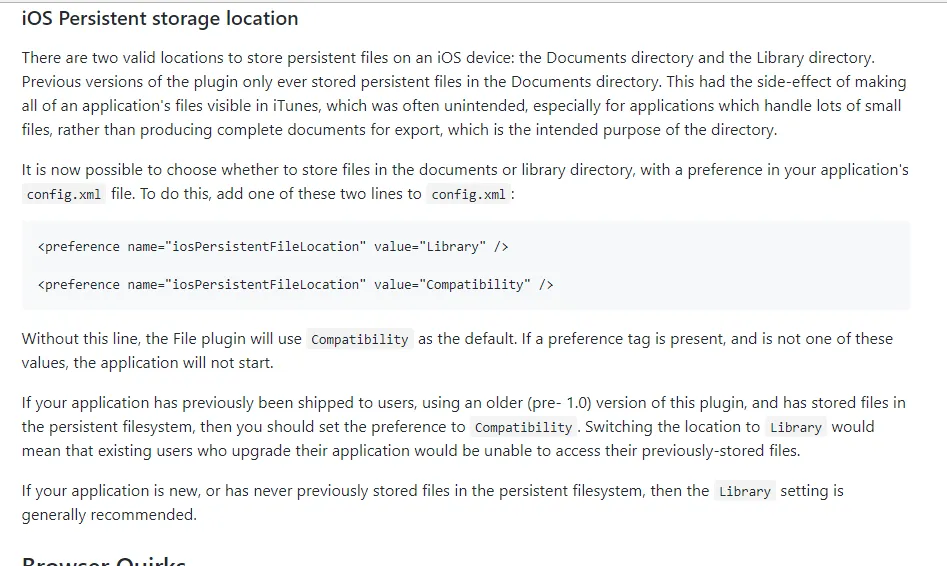This screenshot has width=947, height=566.
Task: Click 'Compatibility' code in the 'Without this line' sentence
Action: [x=359, y=340]
